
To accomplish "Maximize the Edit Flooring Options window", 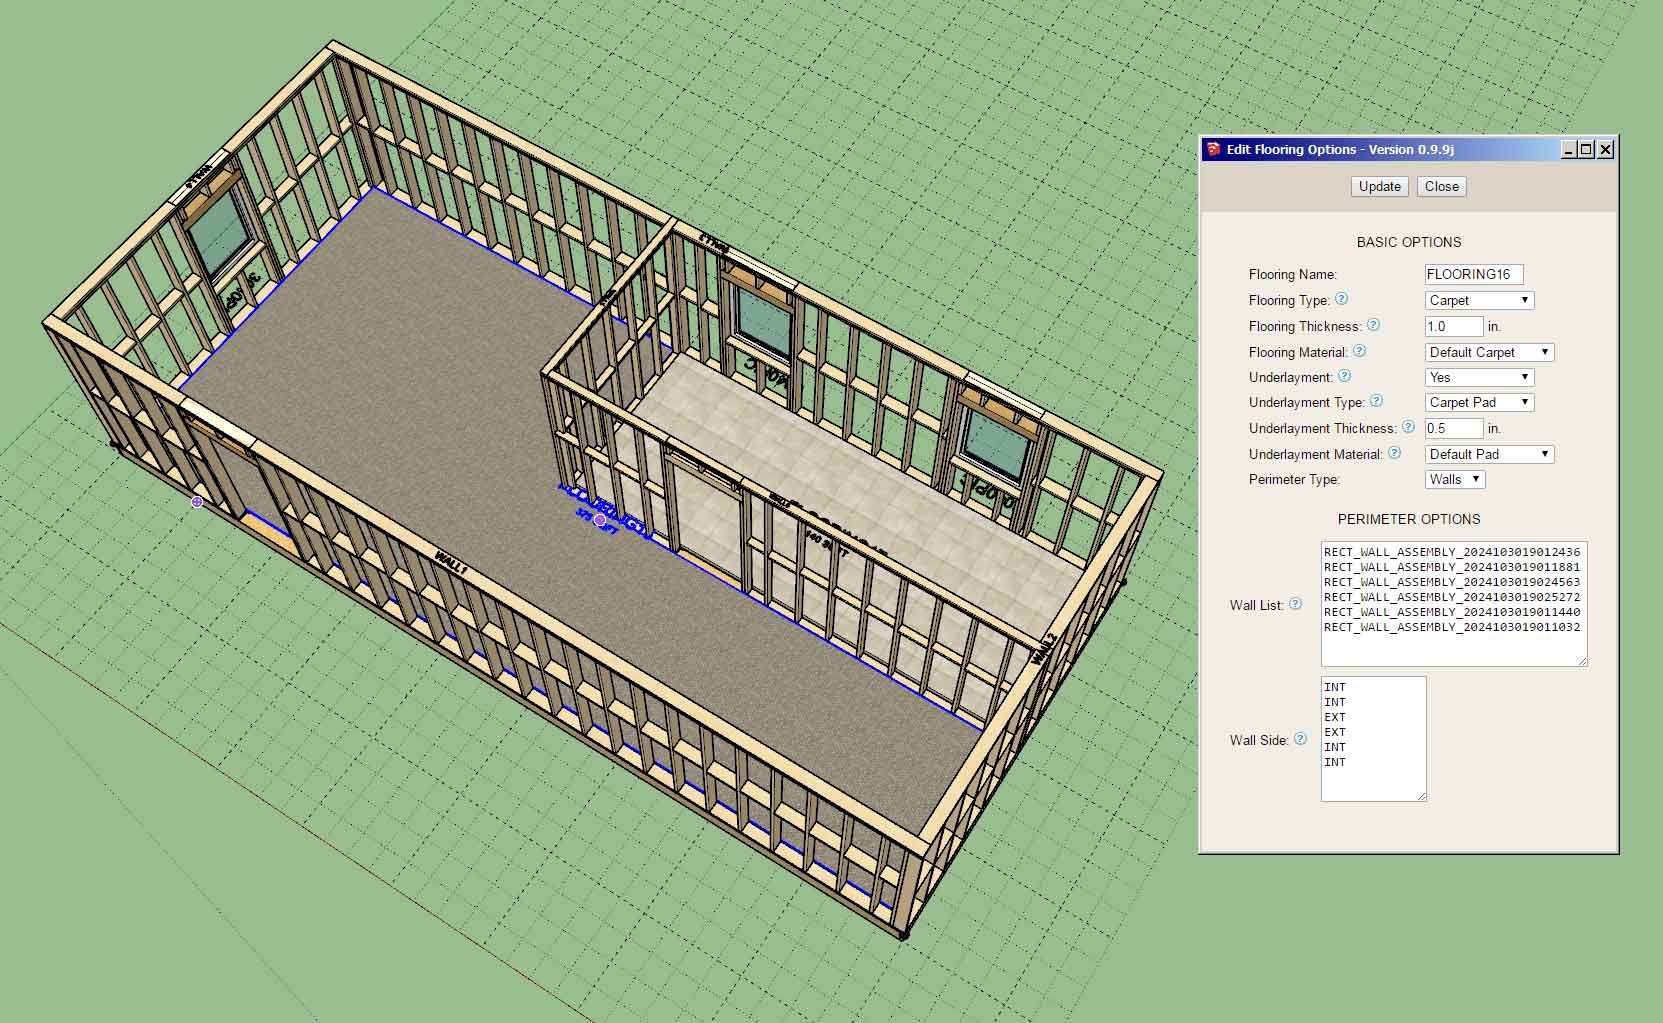I will [x=1586, y=149].
